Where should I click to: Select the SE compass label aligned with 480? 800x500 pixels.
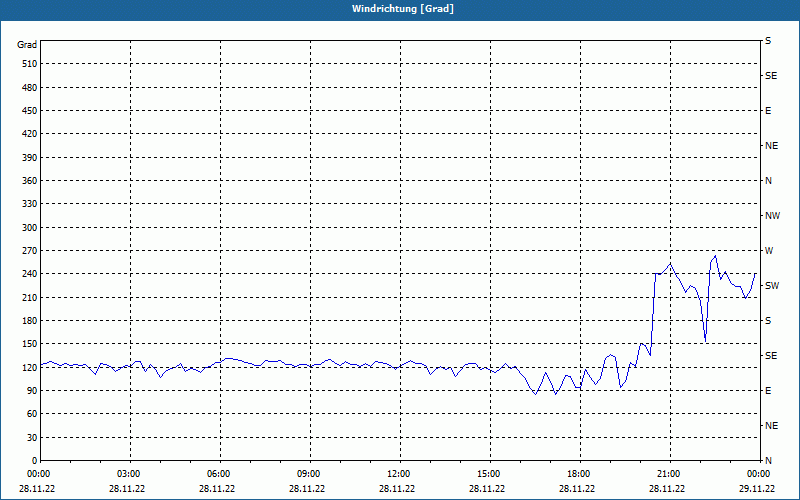point(771,76)
